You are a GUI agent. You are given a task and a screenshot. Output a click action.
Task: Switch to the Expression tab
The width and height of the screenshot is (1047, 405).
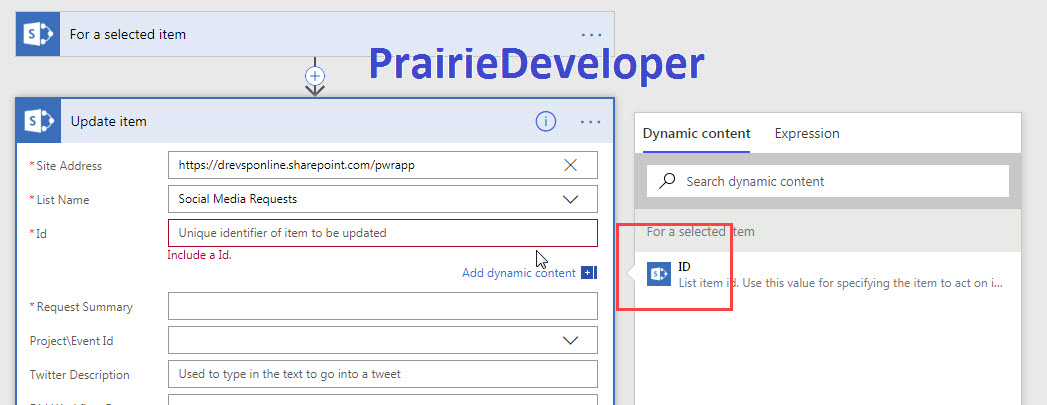point(807,133)
